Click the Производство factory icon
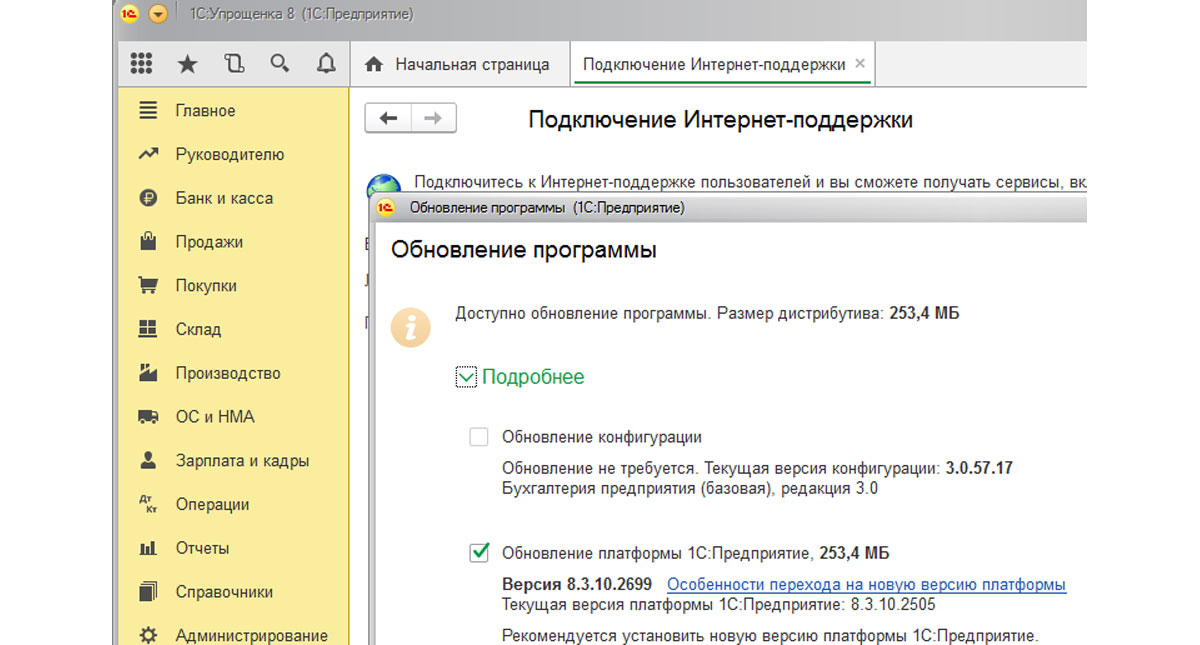1200x645 pixels. point(148,373)
